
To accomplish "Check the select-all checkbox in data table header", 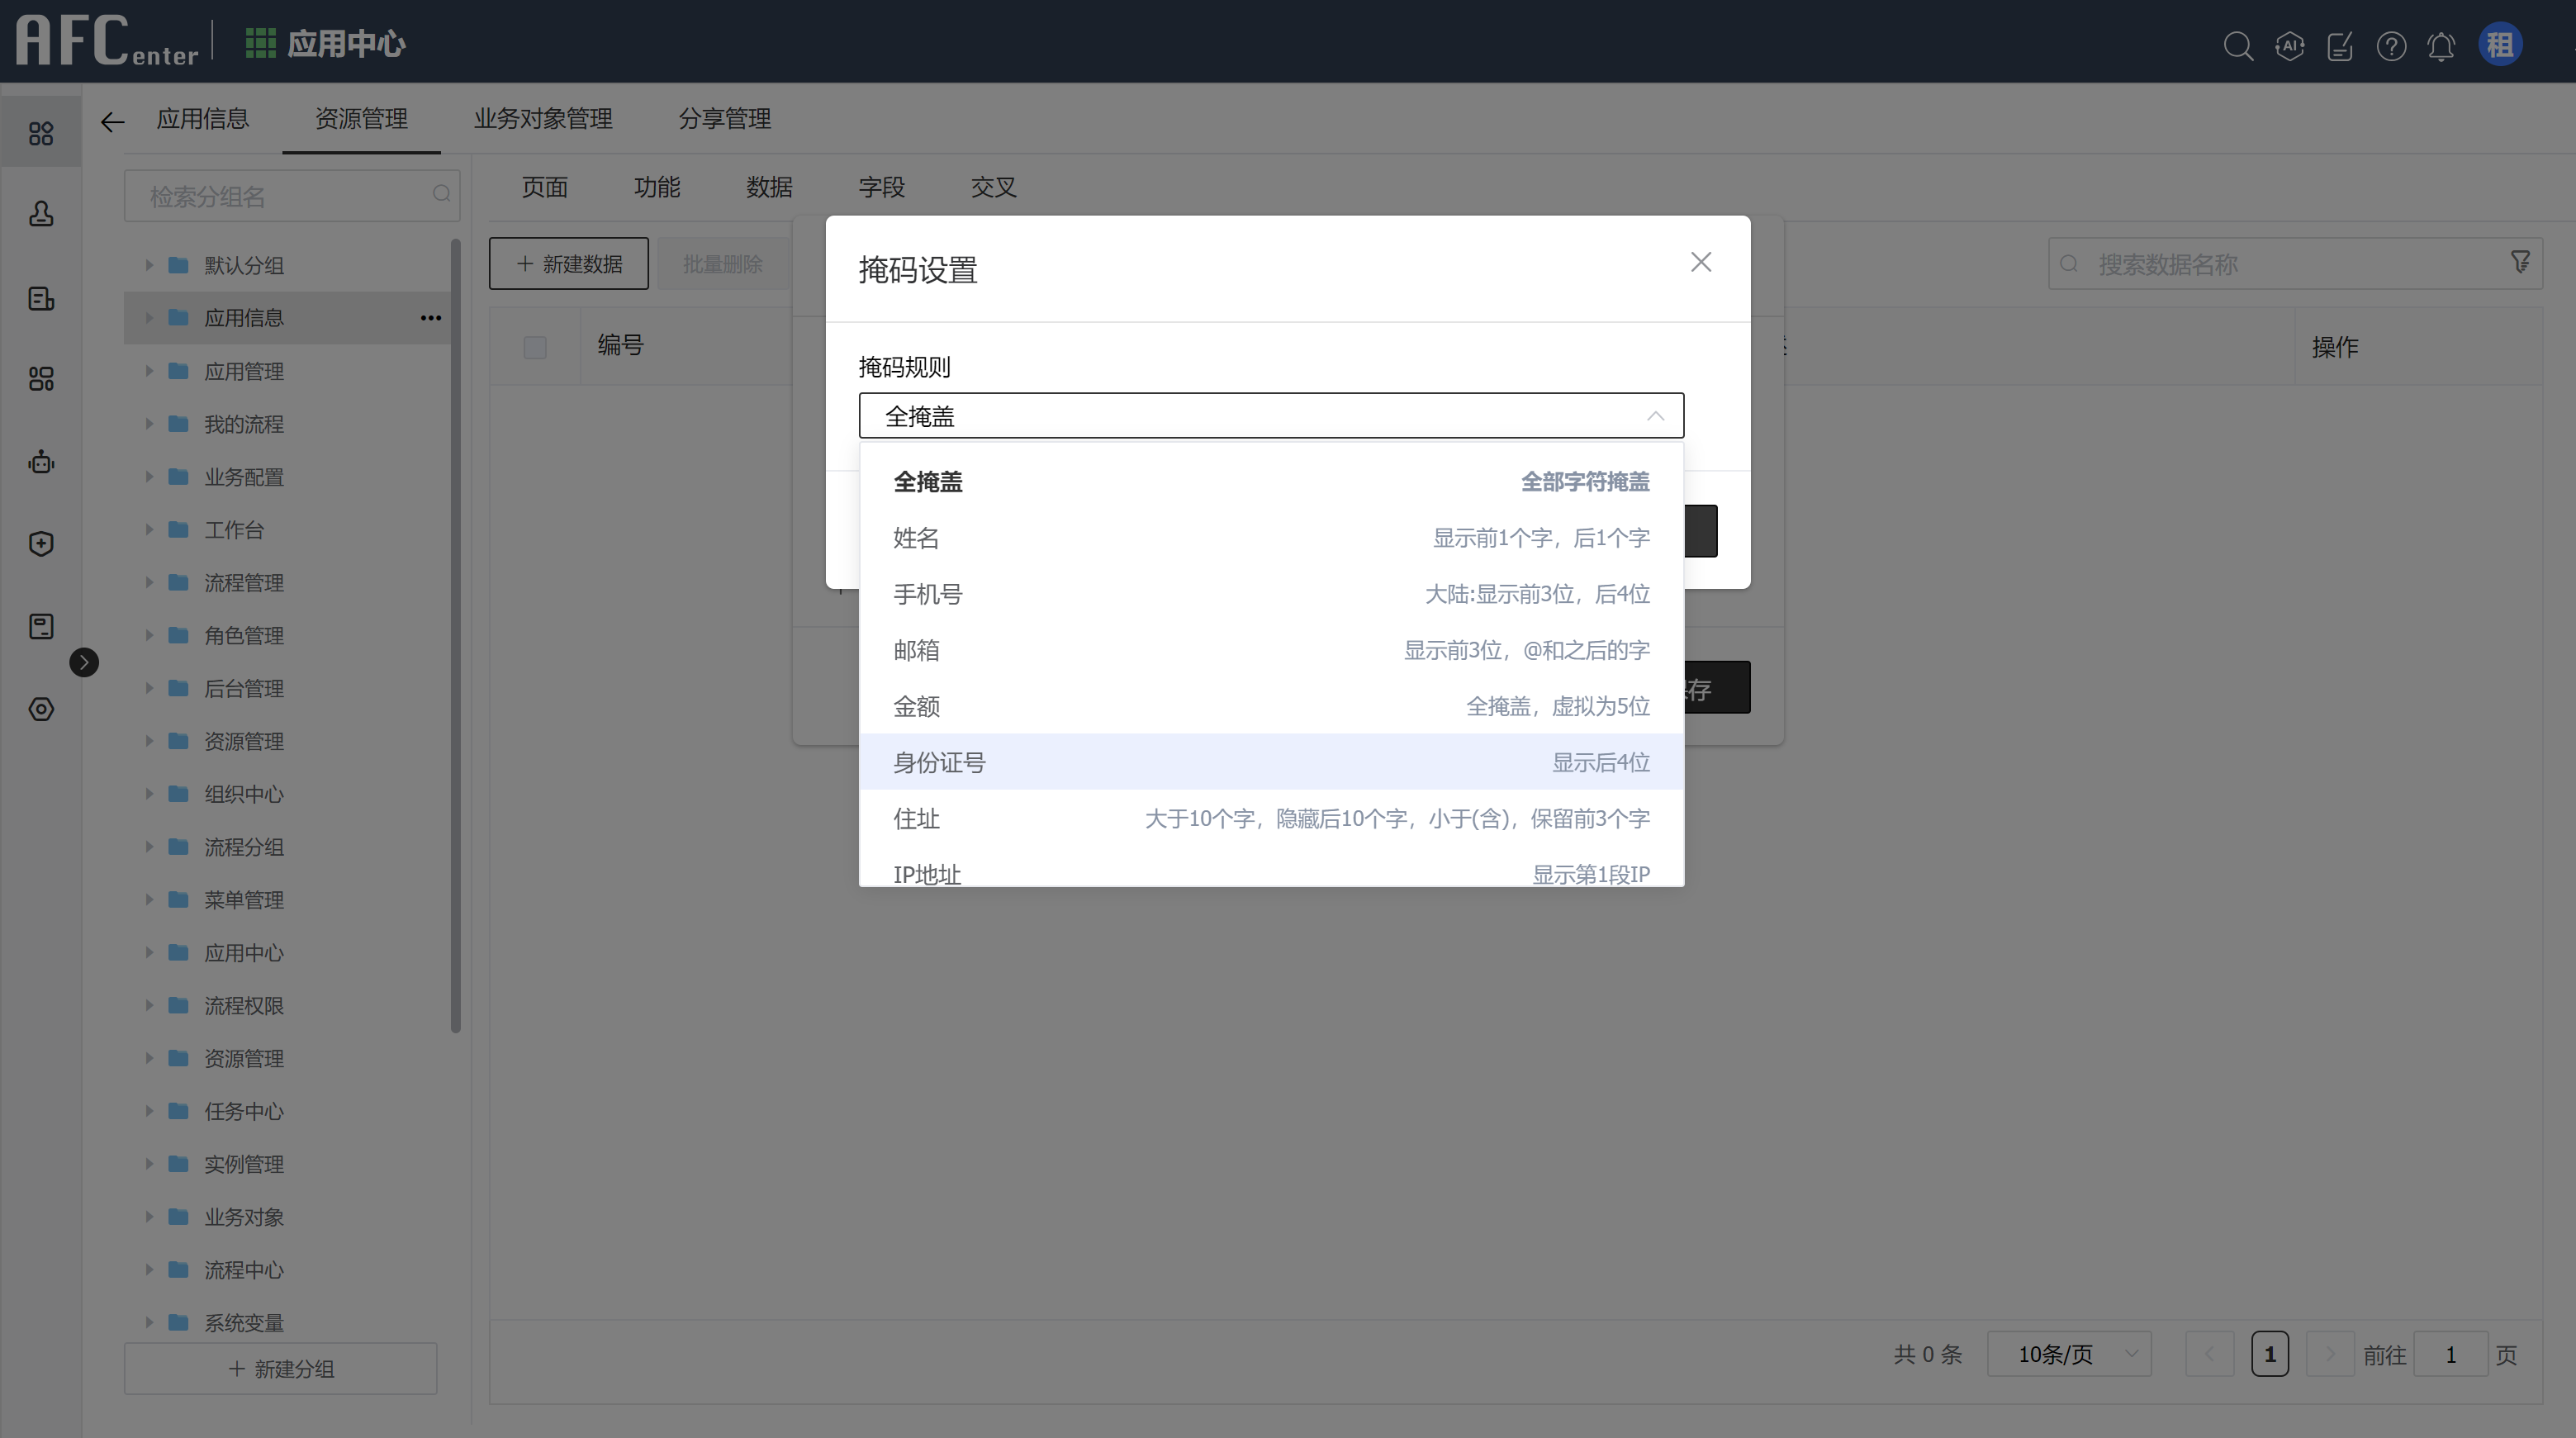I will 535,347.
